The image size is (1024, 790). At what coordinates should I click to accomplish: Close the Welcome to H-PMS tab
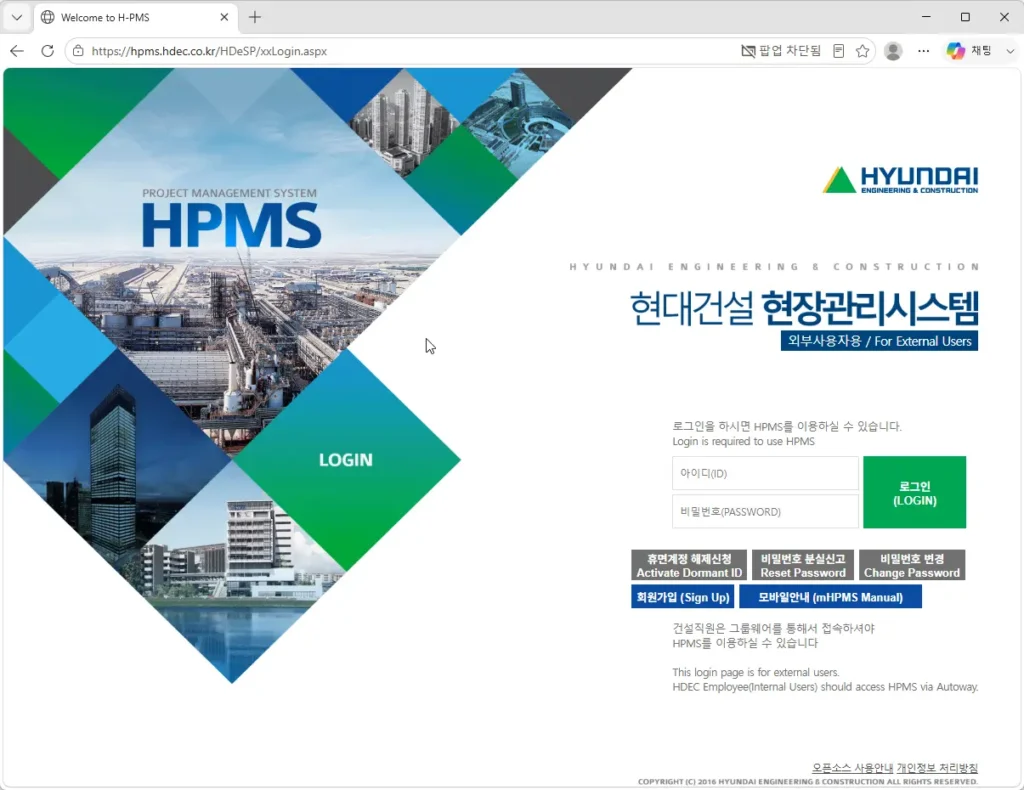[x=224, y=17]
